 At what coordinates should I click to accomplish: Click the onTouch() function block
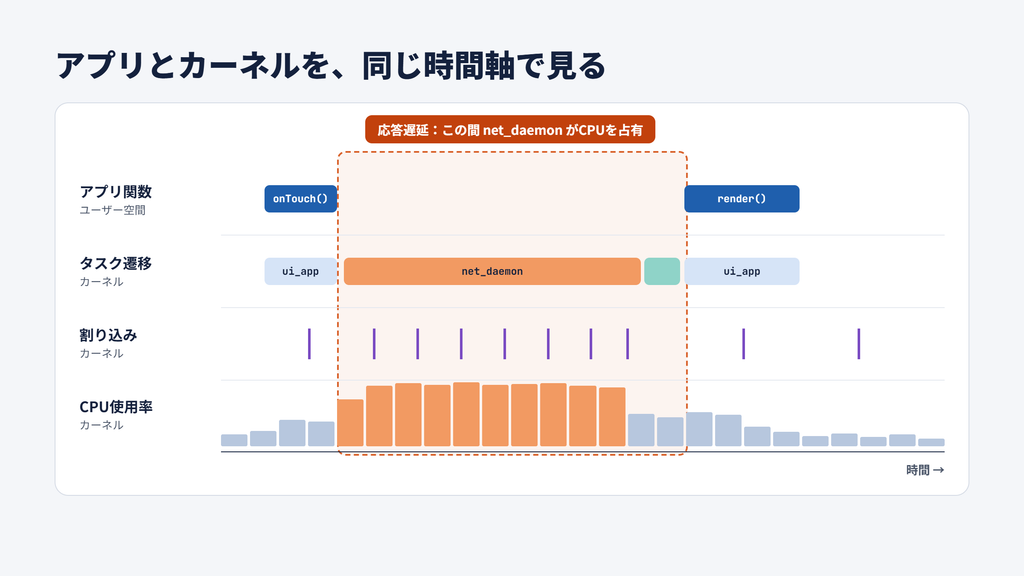(300, 199)
